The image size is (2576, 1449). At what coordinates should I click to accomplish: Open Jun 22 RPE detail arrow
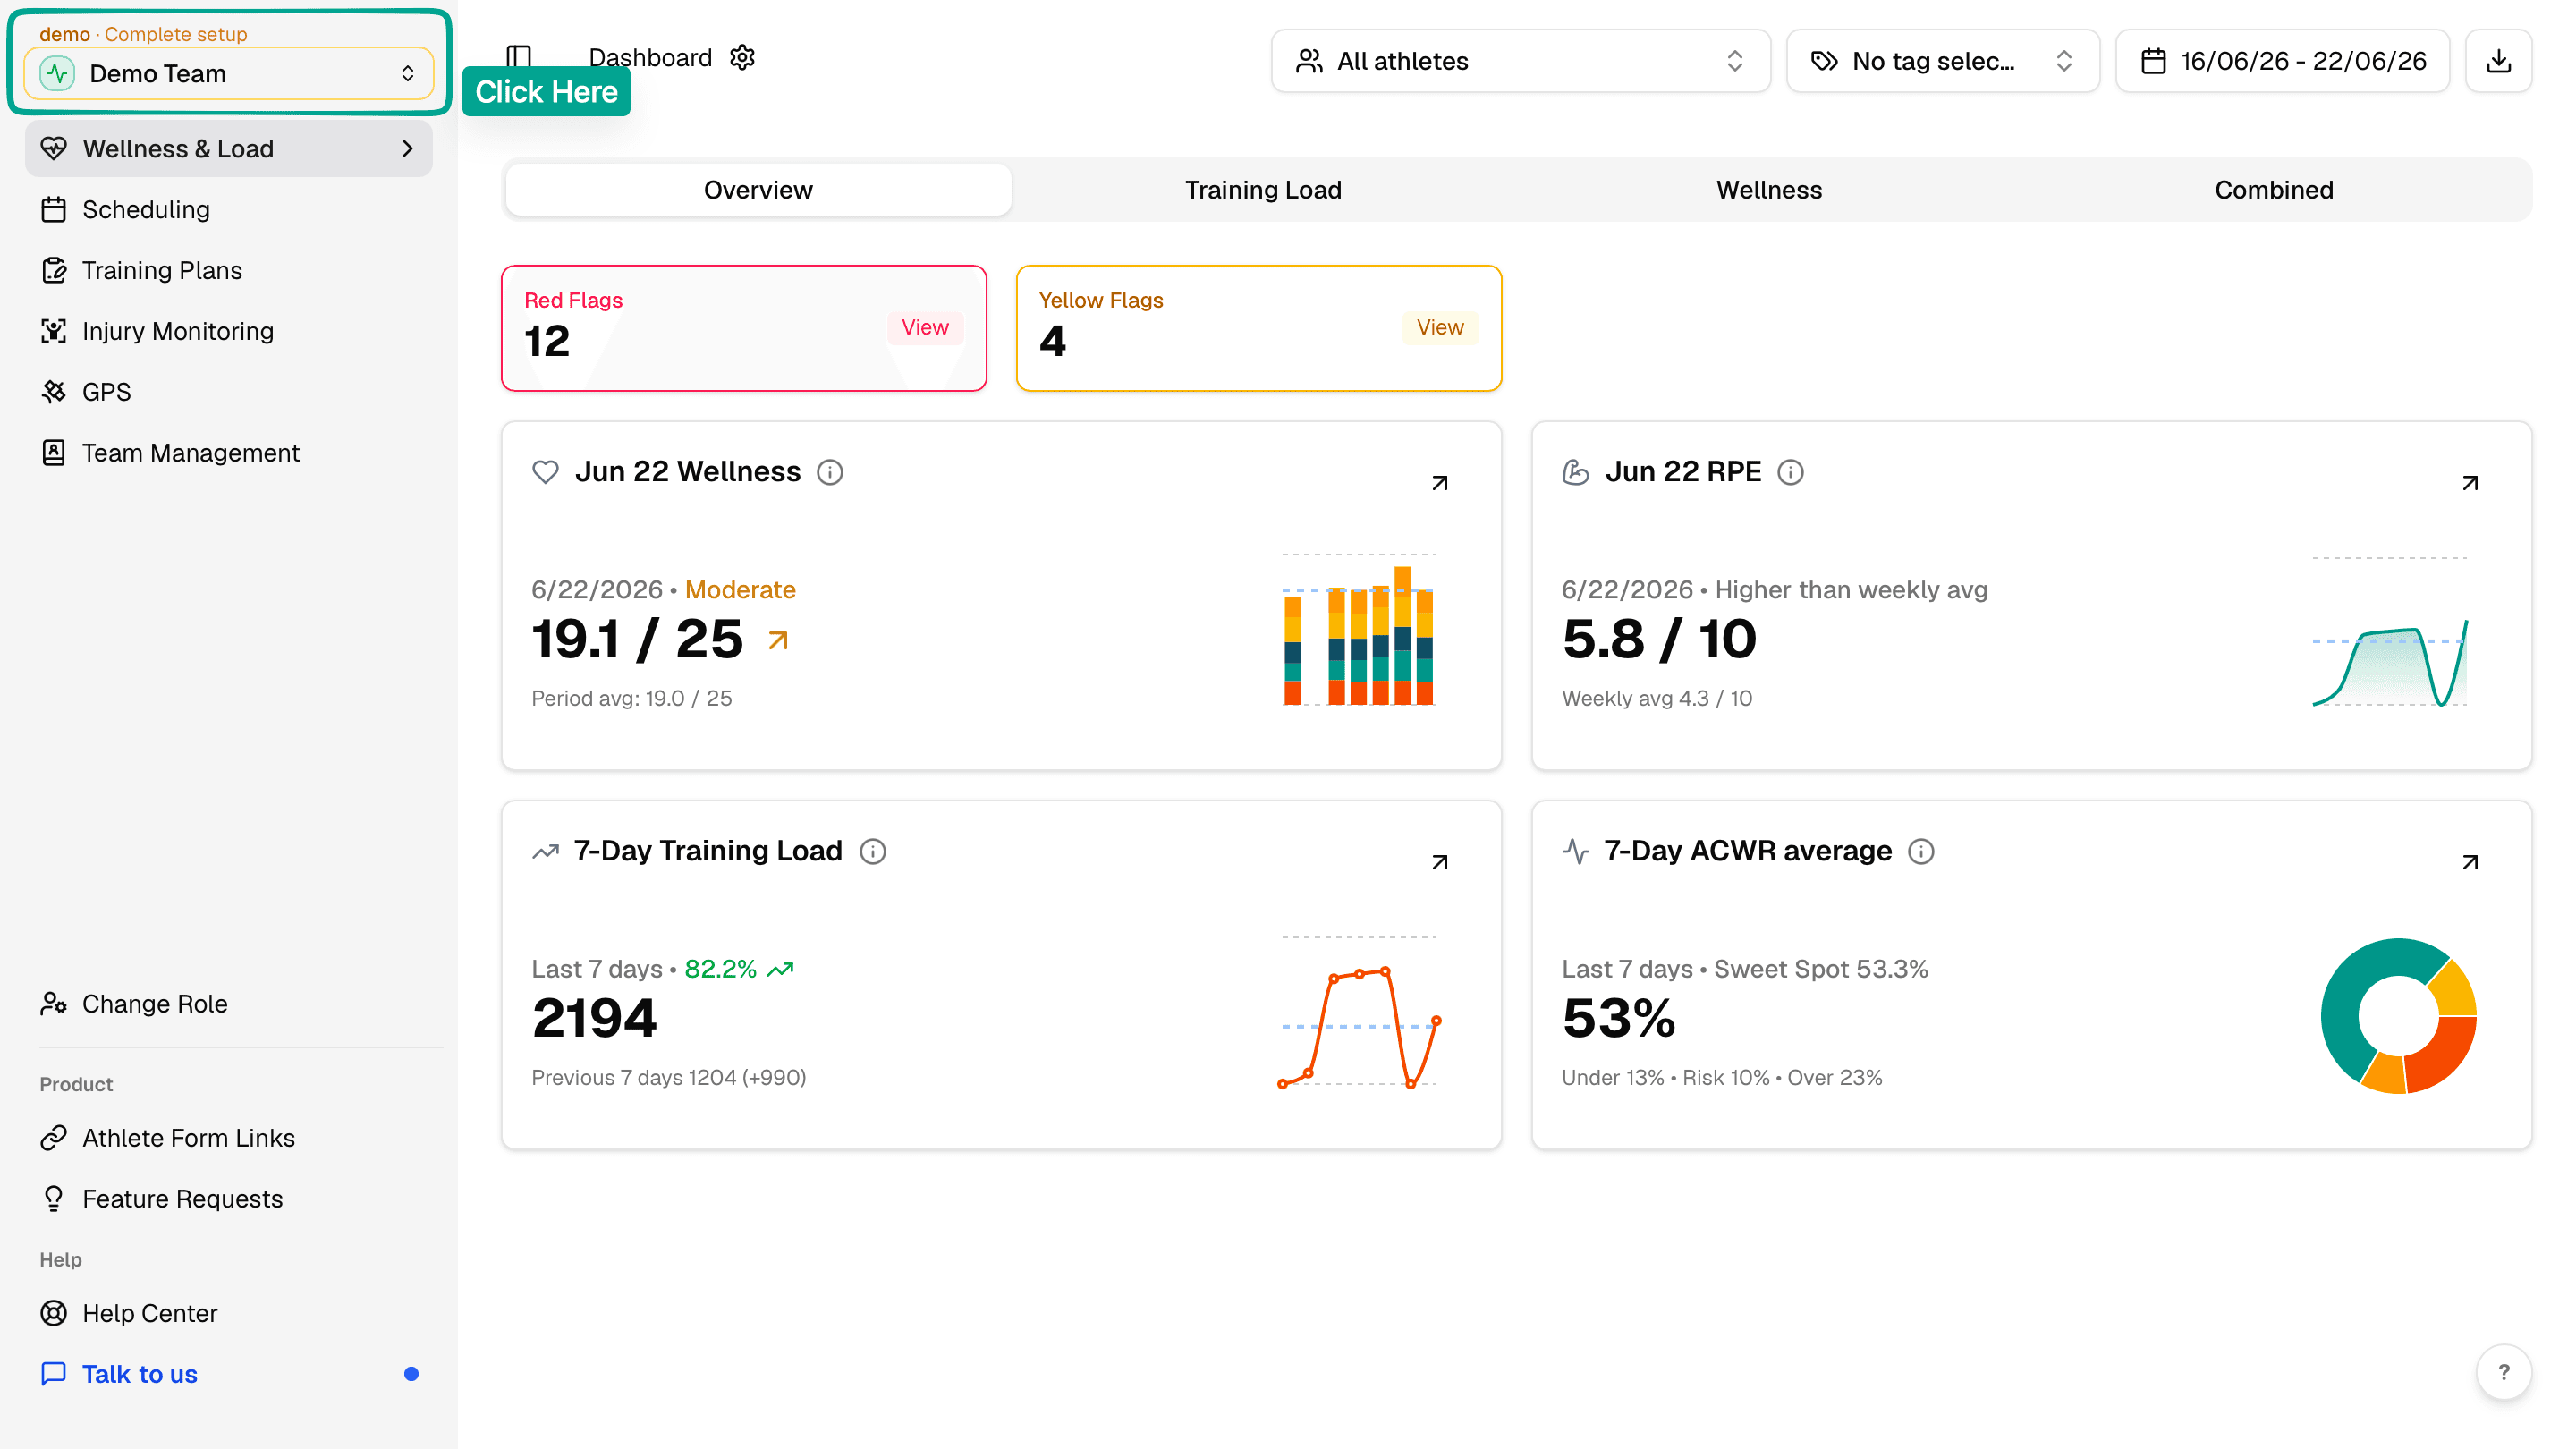coord(2470,483)
